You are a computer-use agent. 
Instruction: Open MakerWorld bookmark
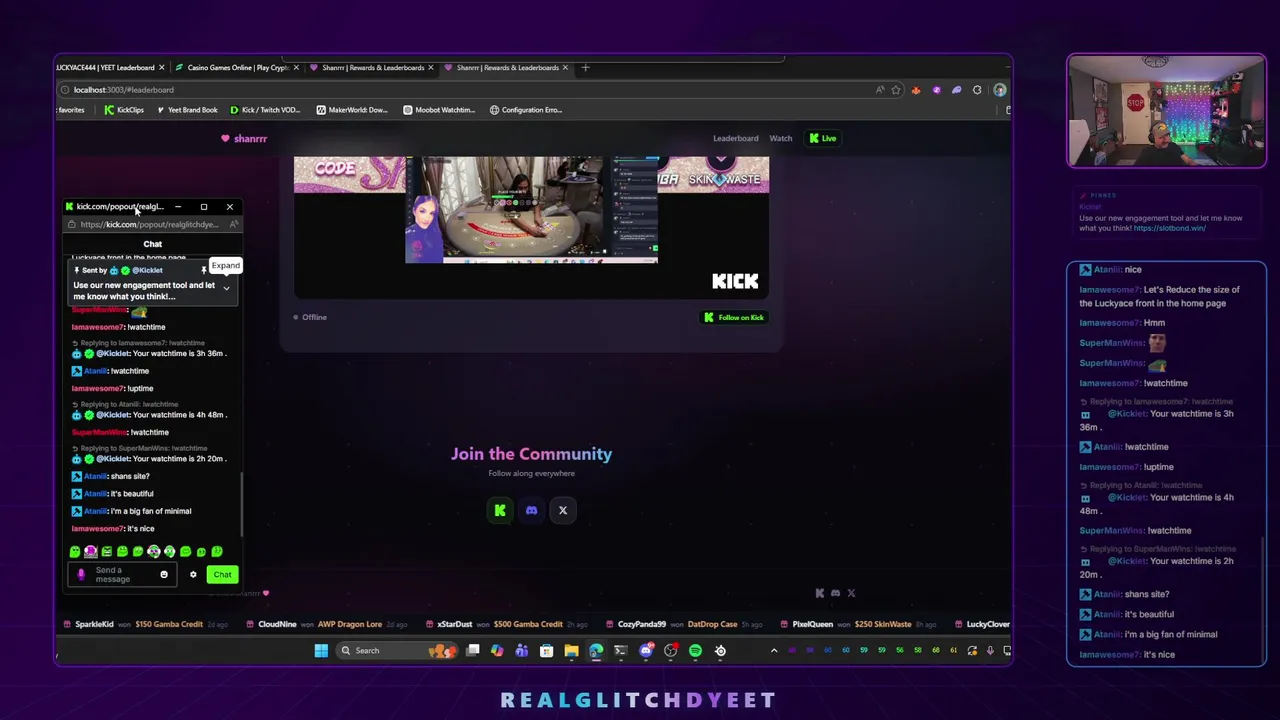(351, 110)
